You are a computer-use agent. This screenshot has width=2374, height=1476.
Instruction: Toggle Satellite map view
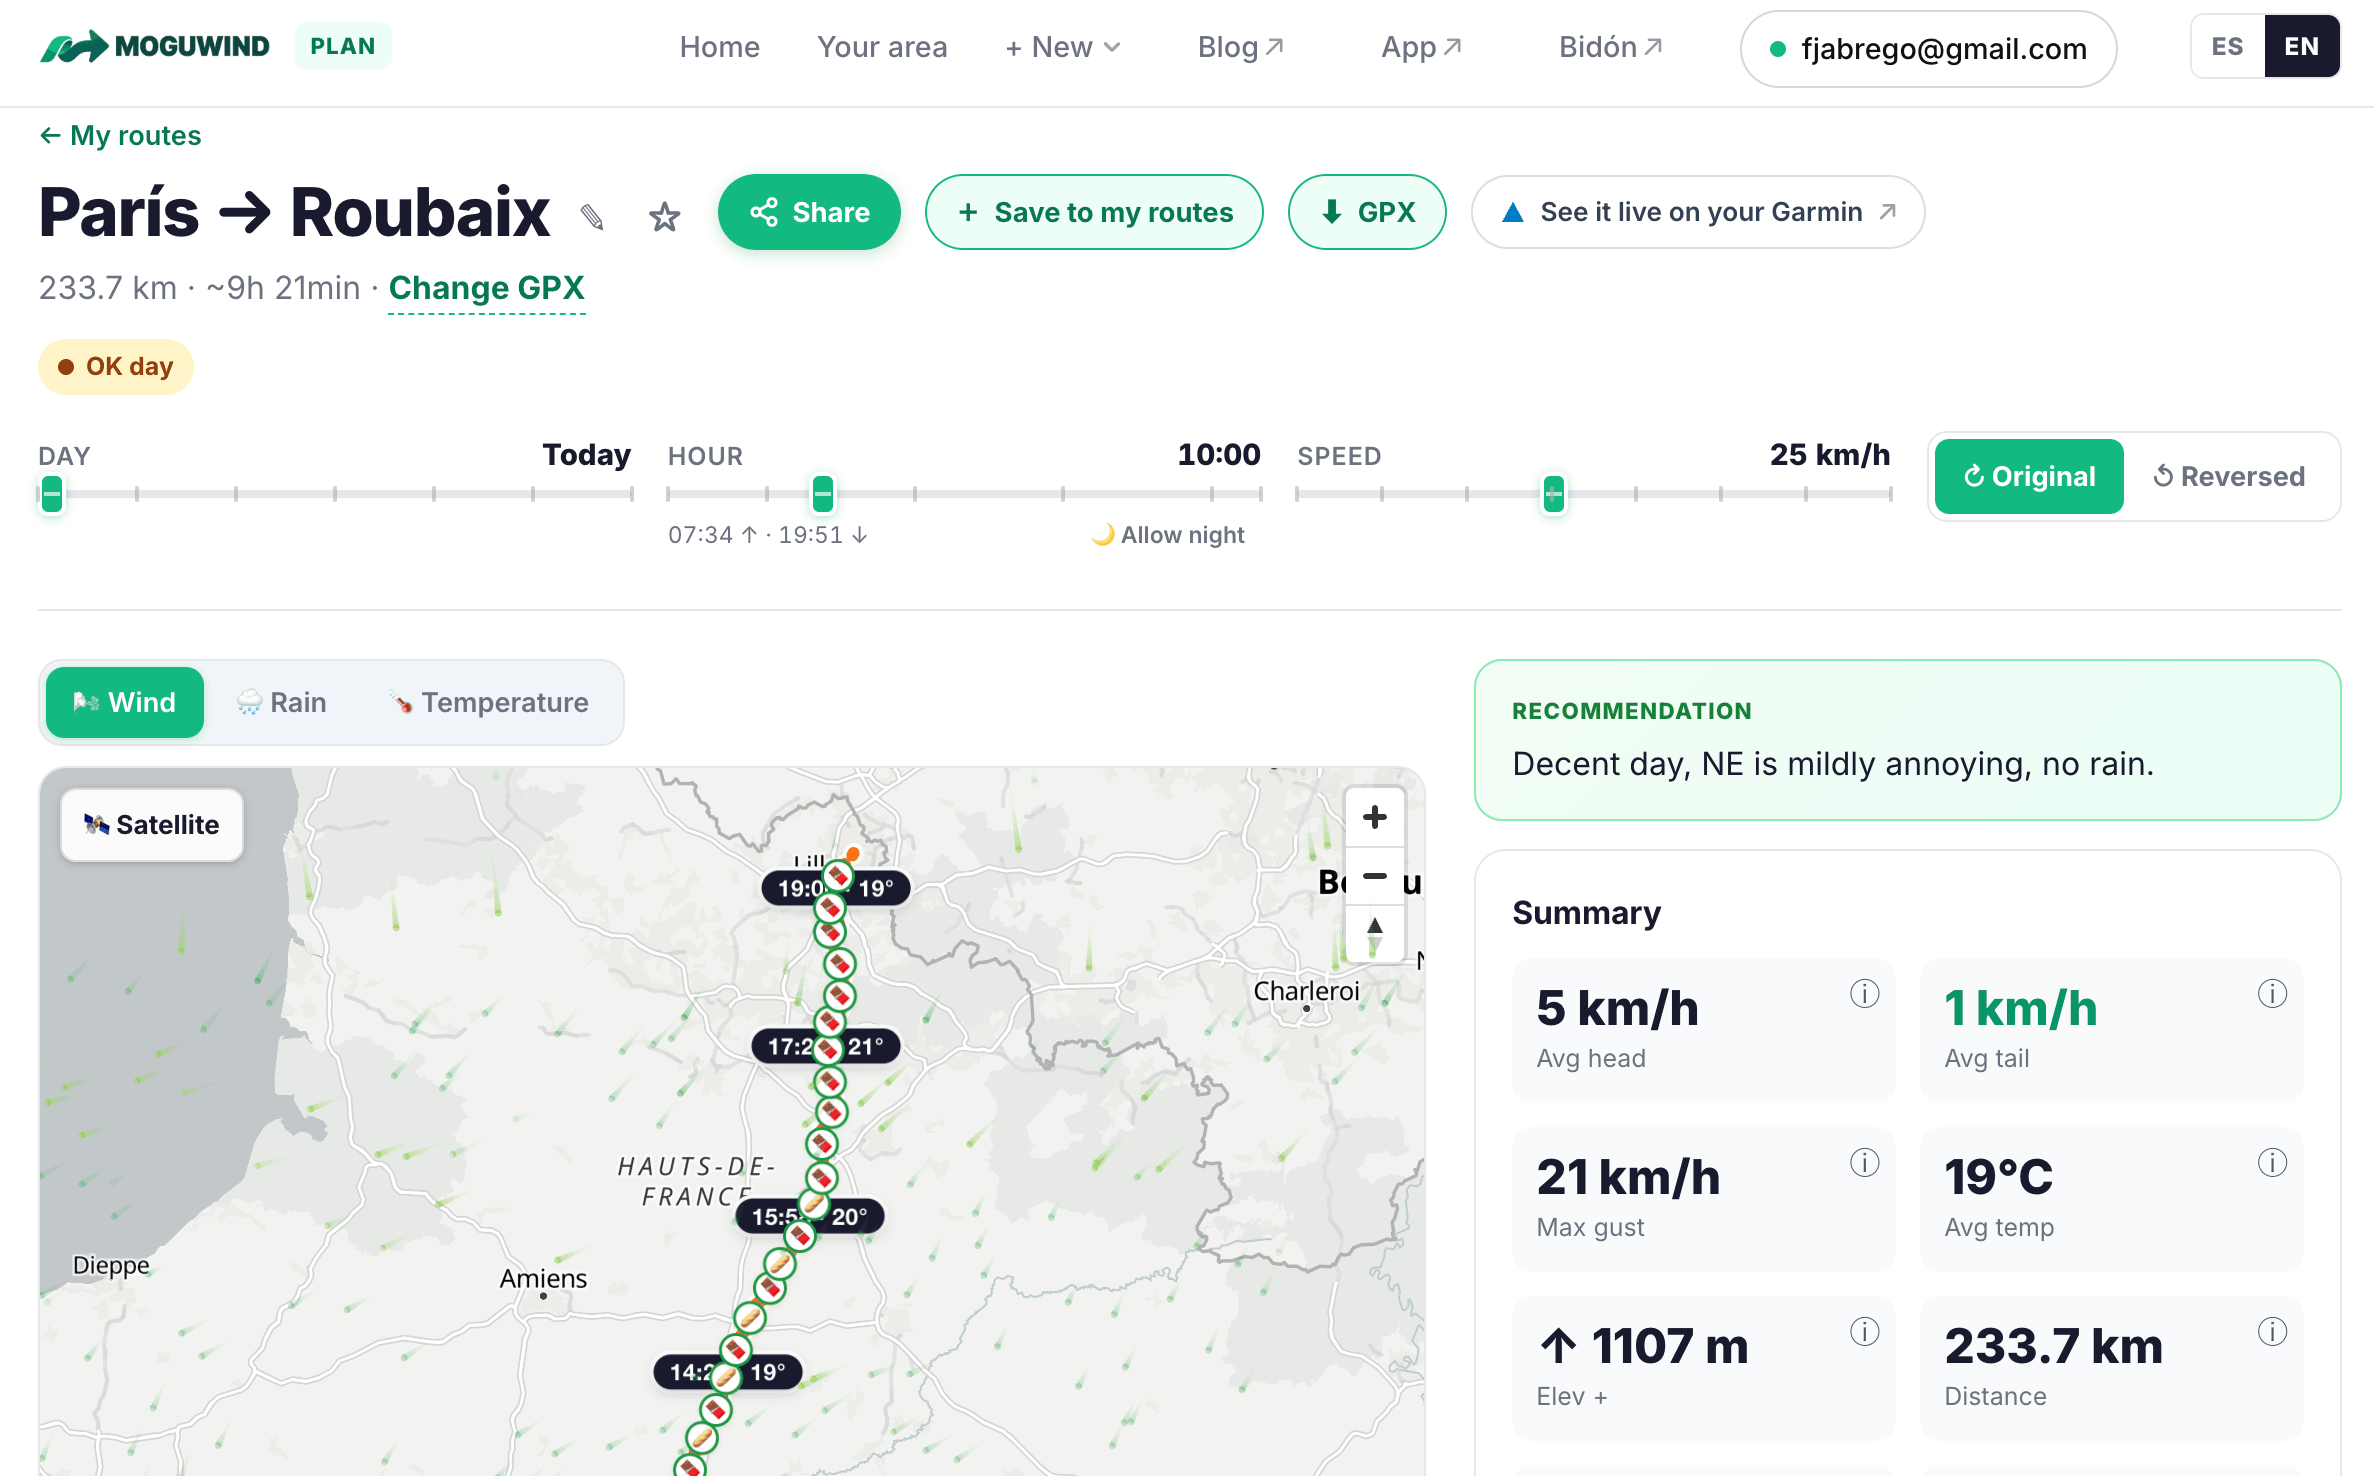click(152, 825)
